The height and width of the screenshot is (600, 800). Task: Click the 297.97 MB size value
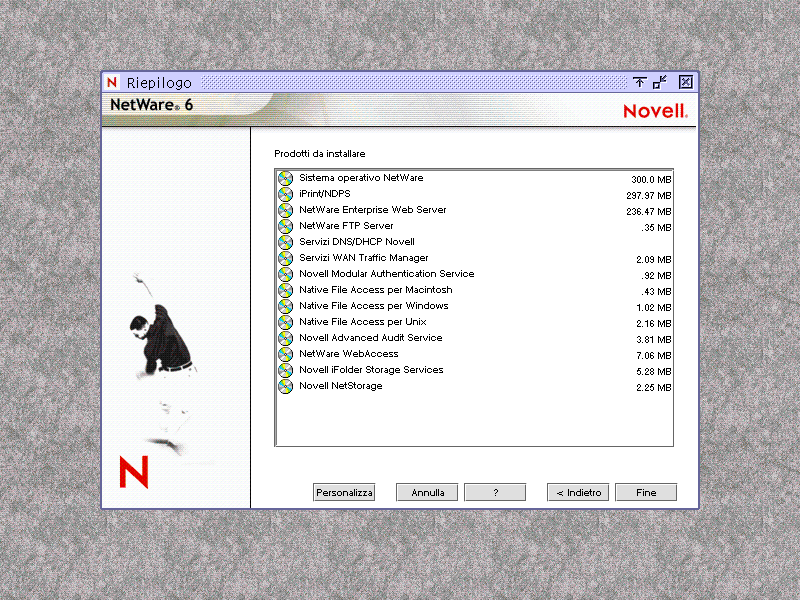pos(648,195)
